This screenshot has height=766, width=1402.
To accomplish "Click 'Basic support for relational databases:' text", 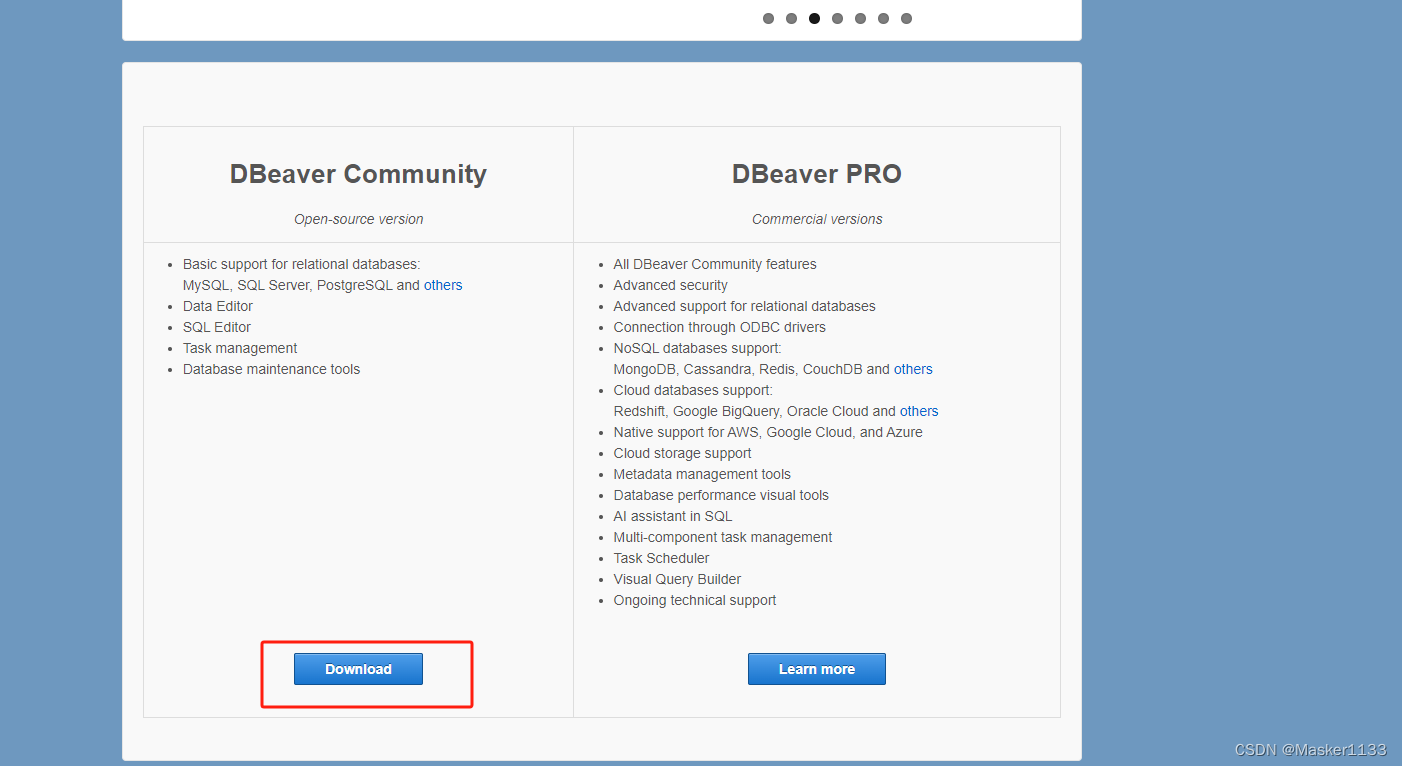I will click(302, 264).
